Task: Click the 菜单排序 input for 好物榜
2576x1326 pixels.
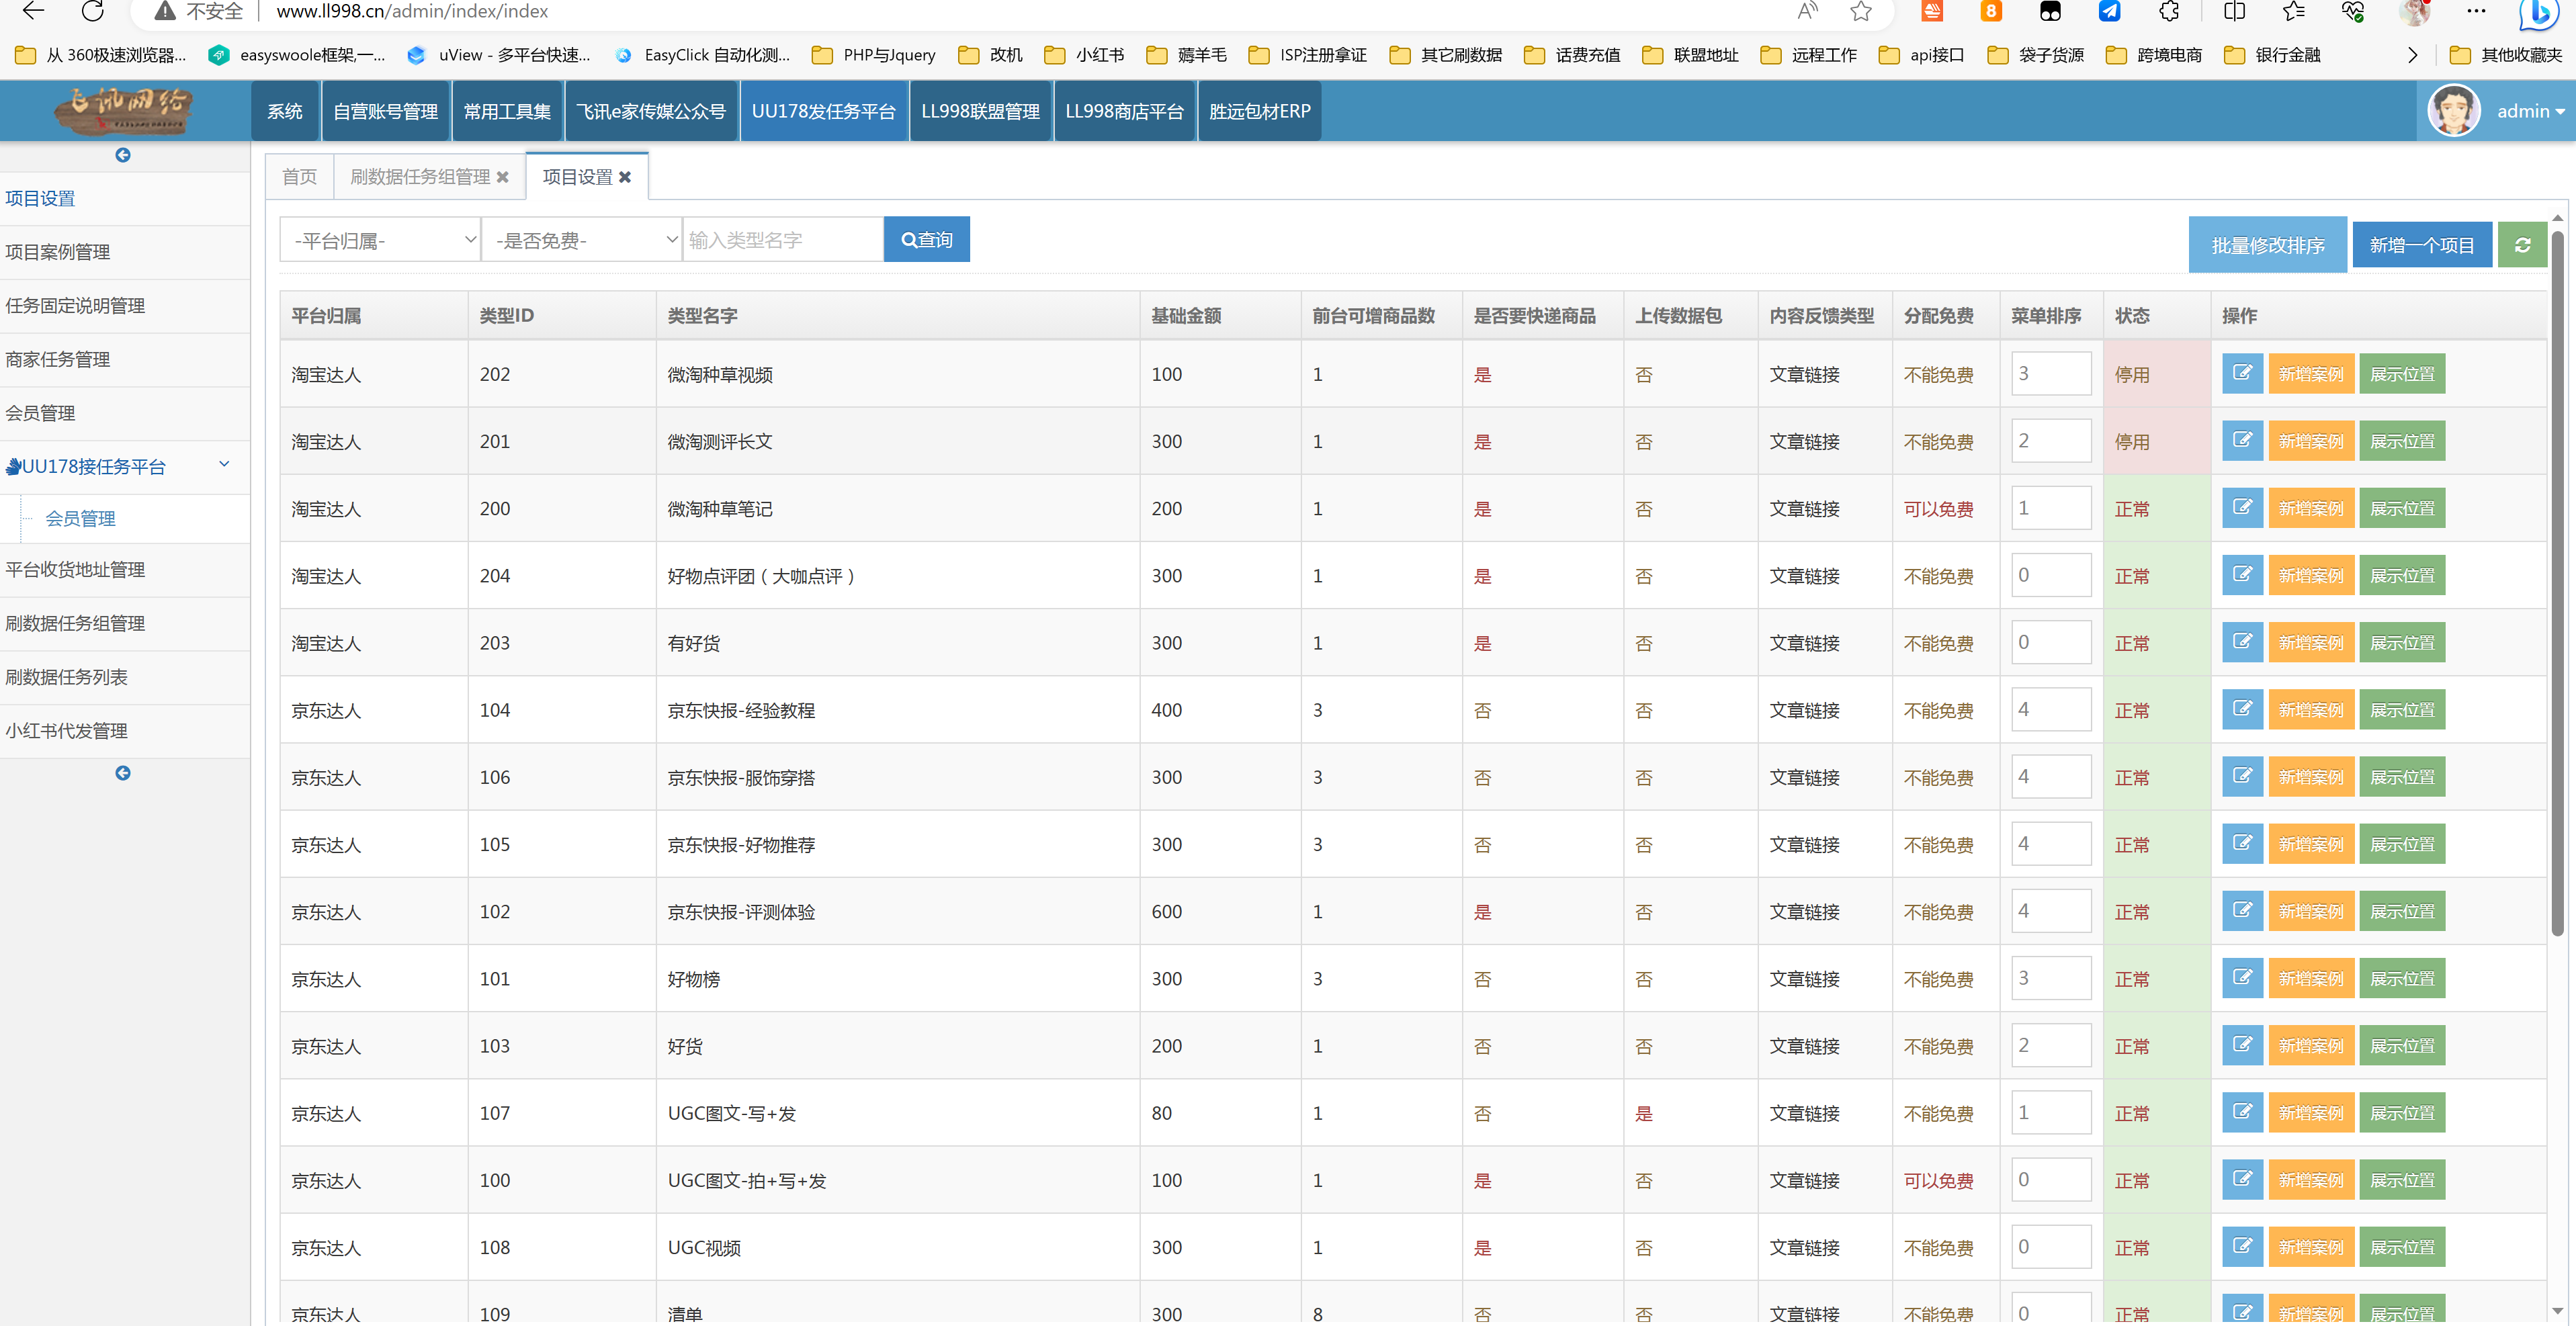Action: click(2050, 977)
